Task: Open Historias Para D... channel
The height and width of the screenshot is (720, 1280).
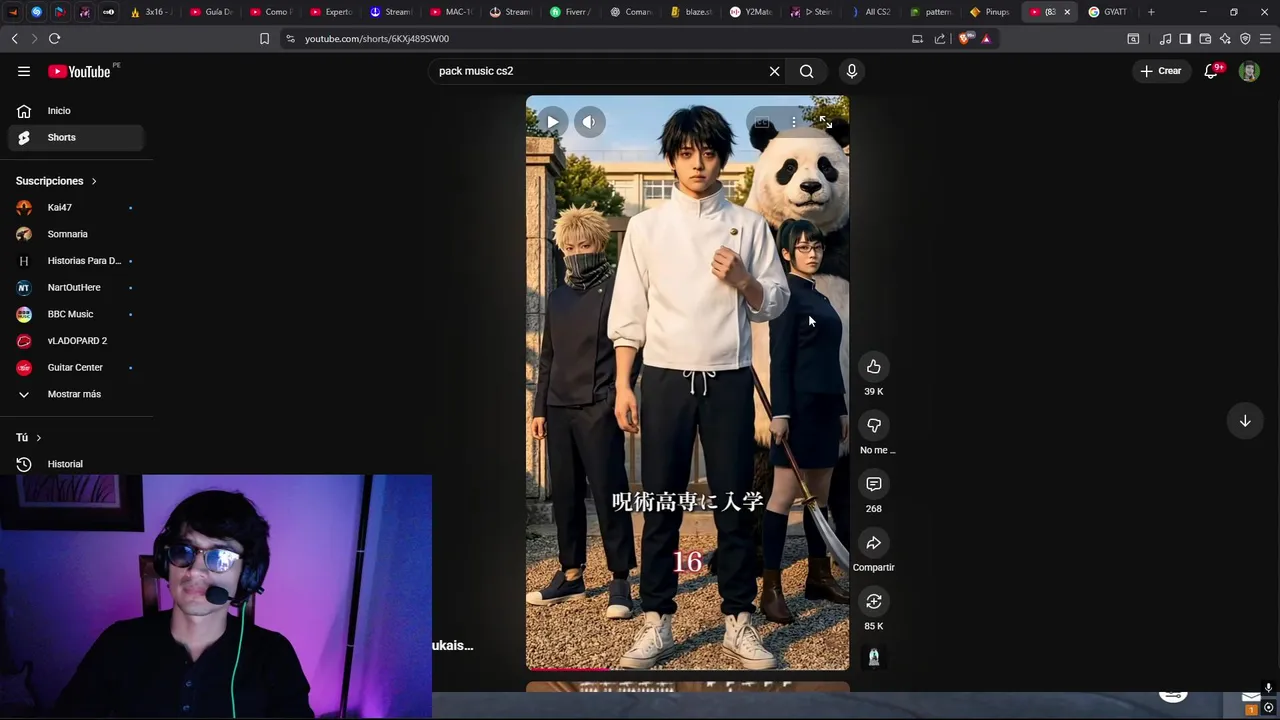Action: click(x=76, y=261)
